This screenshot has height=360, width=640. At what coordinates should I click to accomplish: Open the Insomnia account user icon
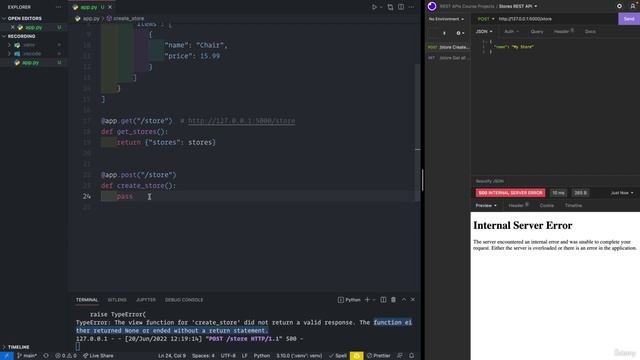coord(633,6)
